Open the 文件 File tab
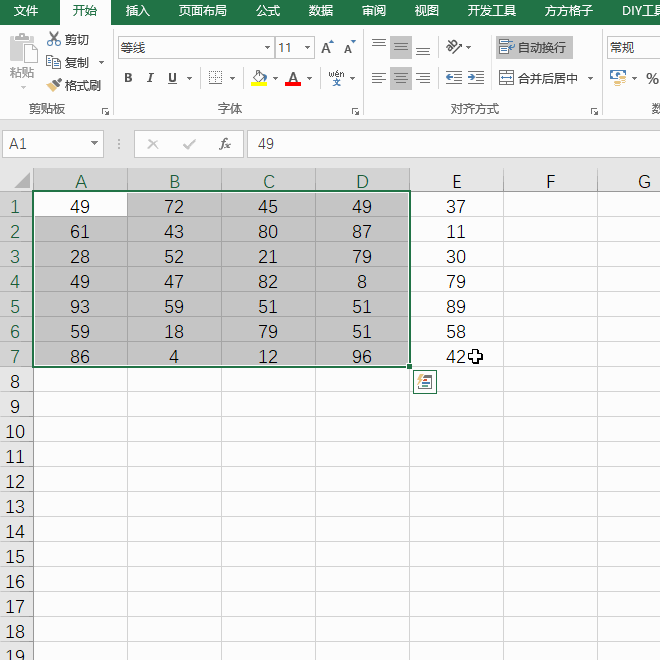 tap(26, 10)
